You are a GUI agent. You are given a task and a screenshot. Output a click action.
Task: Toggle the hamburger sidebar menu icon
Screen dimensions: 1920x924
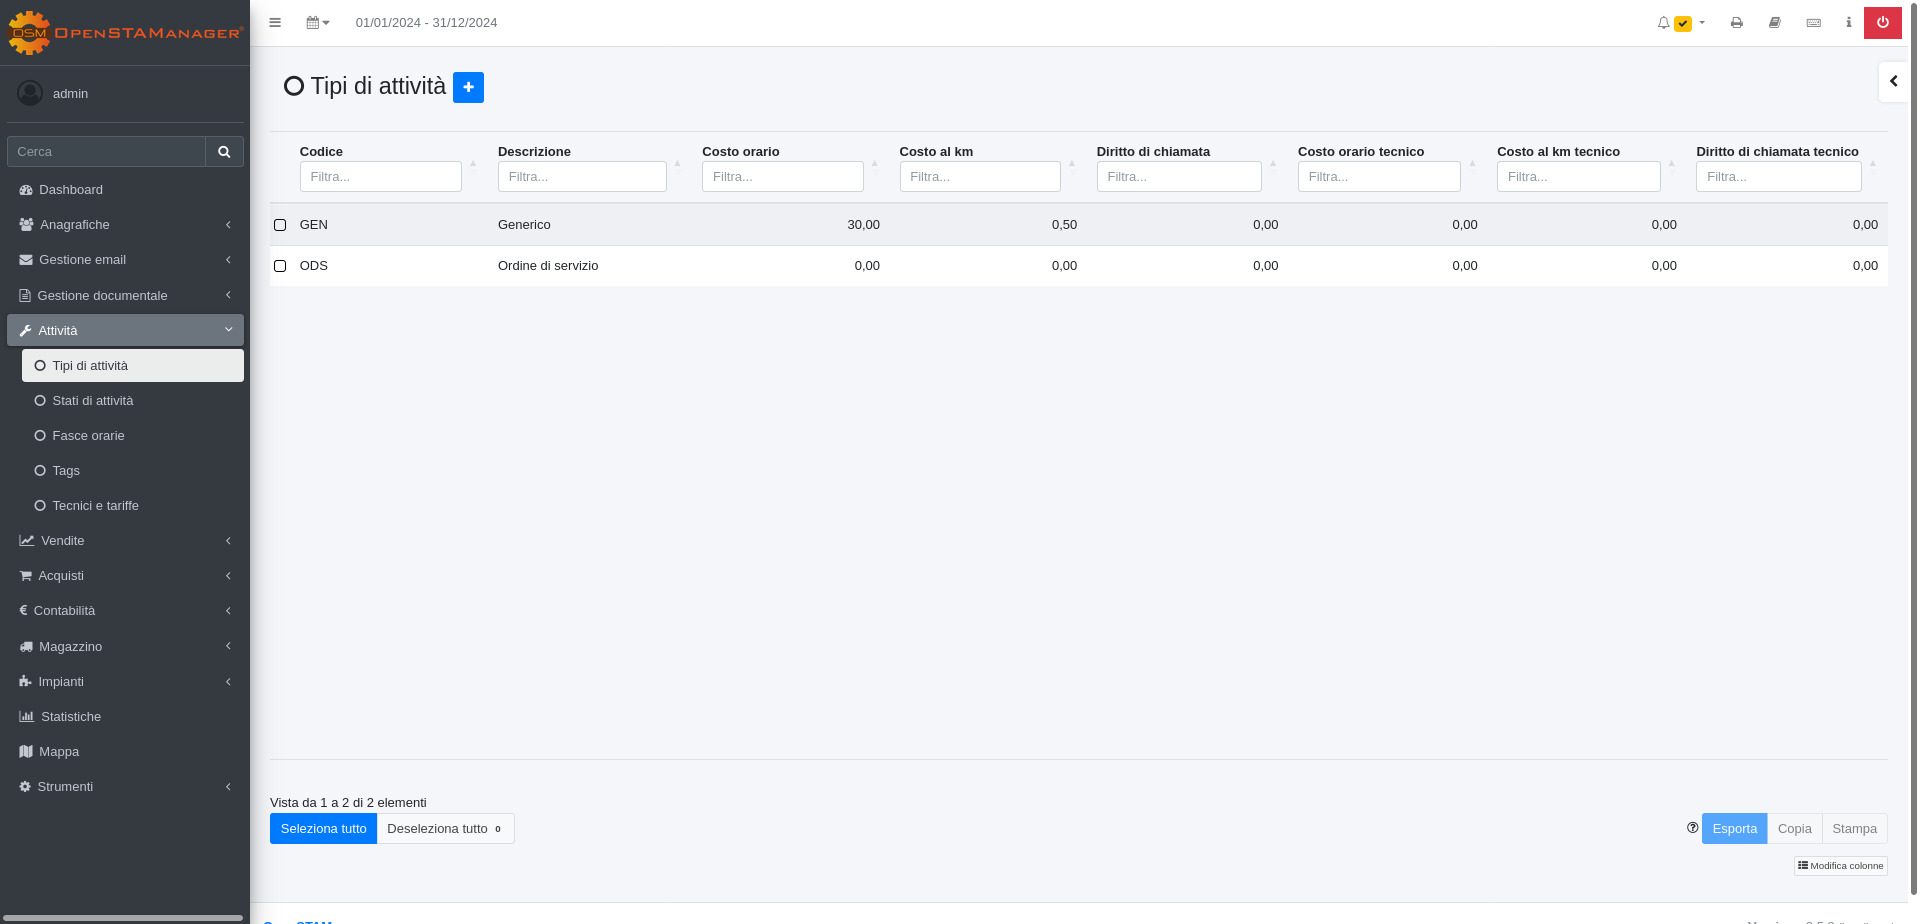pos(275,23)
